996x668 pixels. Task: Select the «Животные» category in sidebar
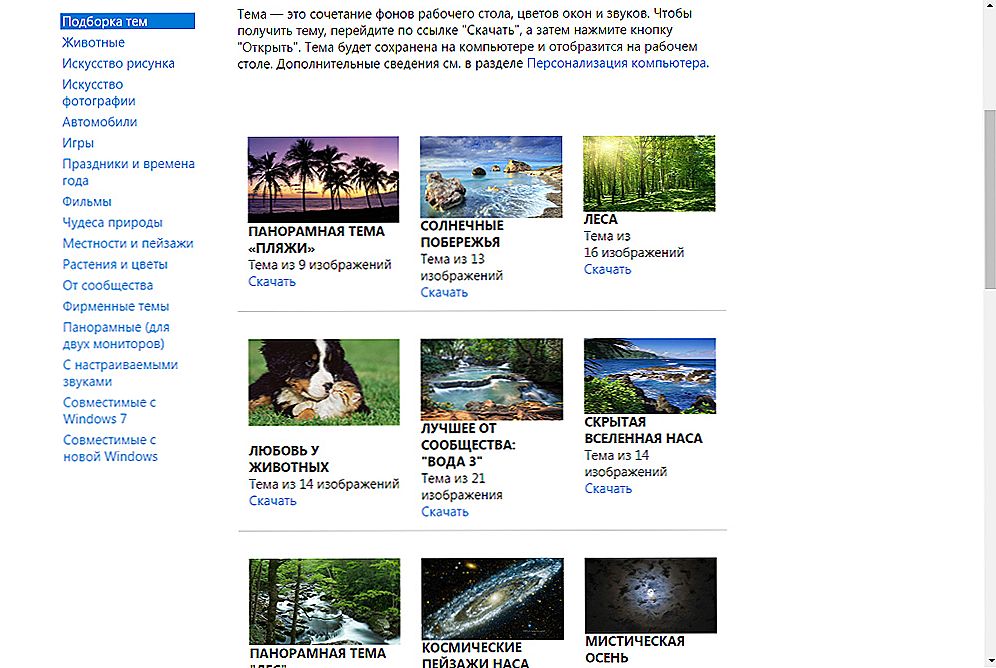[94, 42]
